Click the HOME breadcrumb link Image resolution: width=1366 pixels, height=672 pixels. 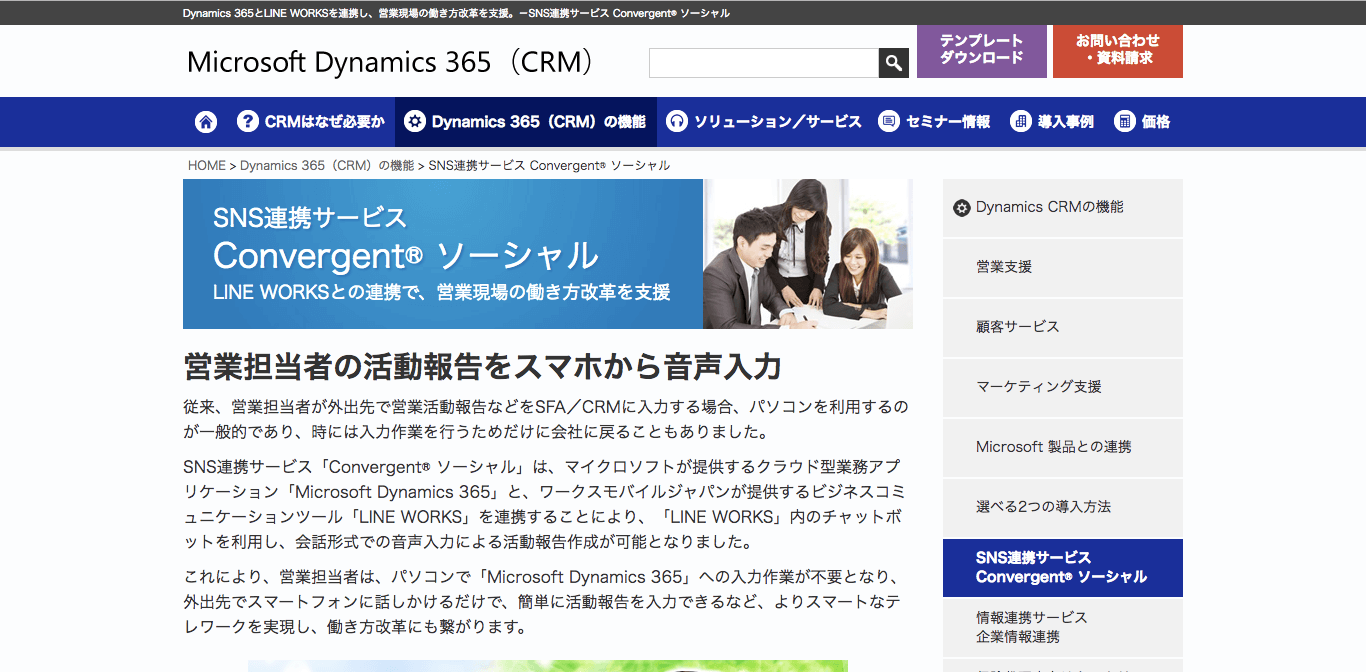[x=207, y=166]
